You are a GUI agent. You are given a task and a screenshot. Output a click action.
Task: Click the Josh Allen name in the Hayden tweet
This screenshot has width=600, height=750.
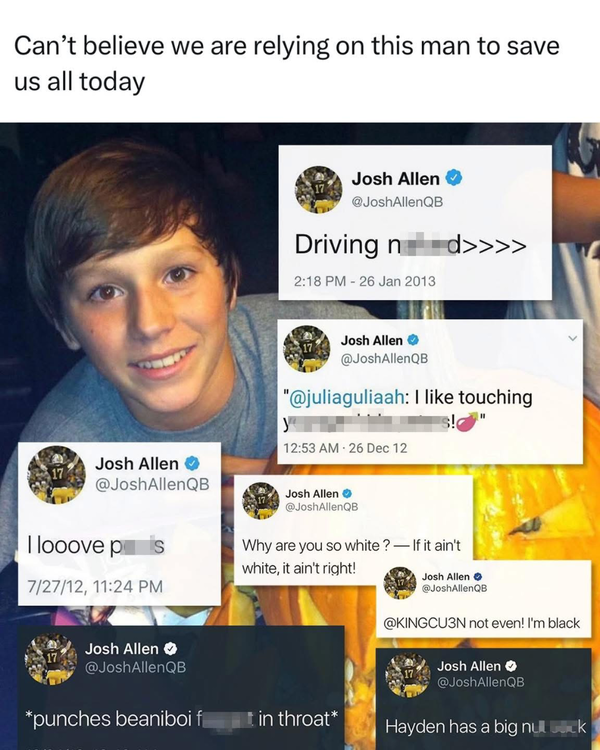pos(469,666)
